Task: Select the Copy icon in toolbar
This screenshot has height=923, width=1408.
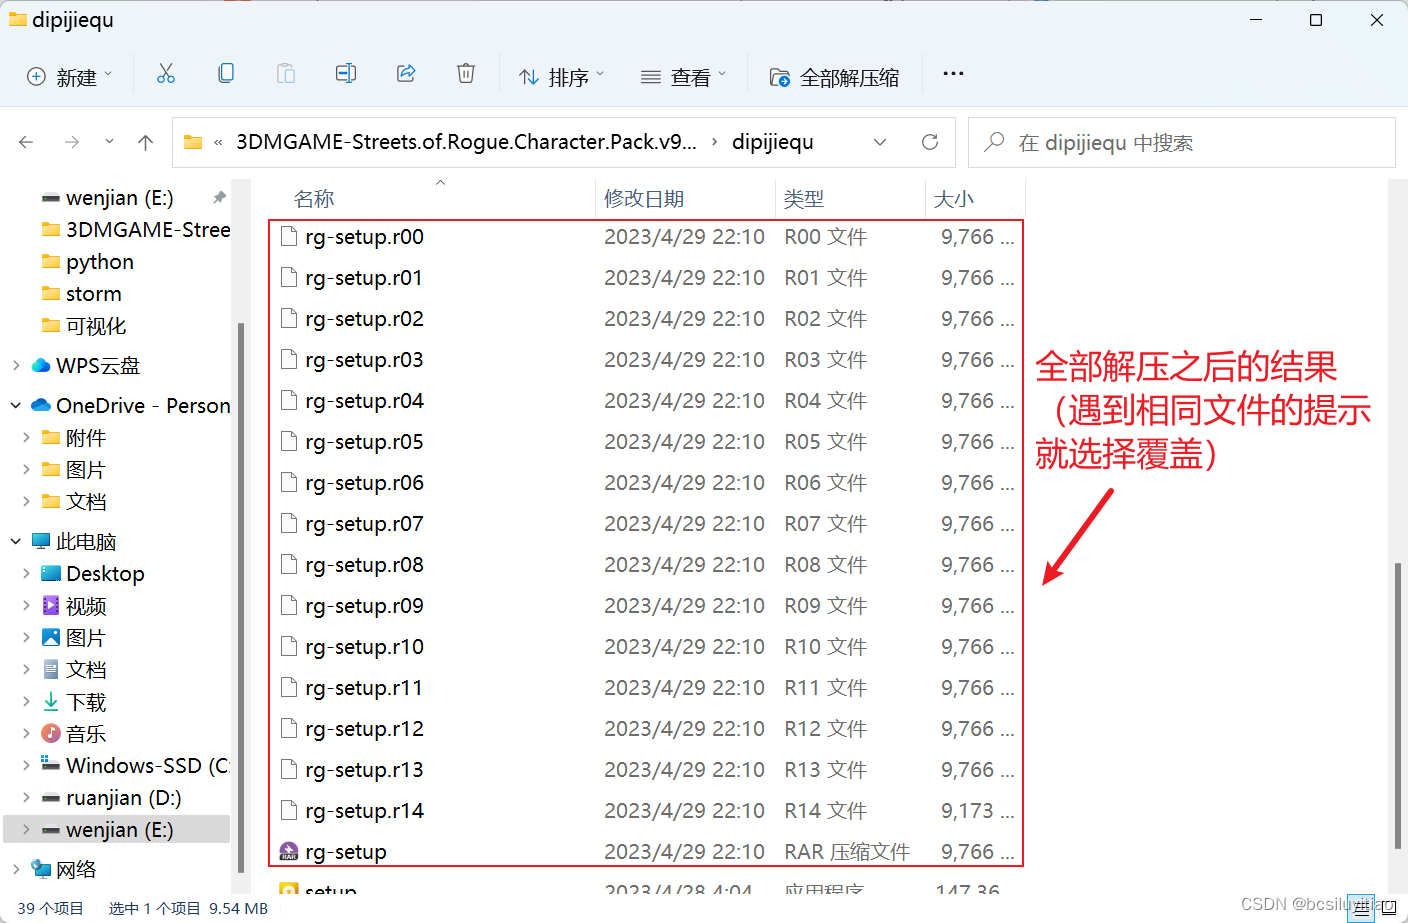Action: click(x=226, y=73)
